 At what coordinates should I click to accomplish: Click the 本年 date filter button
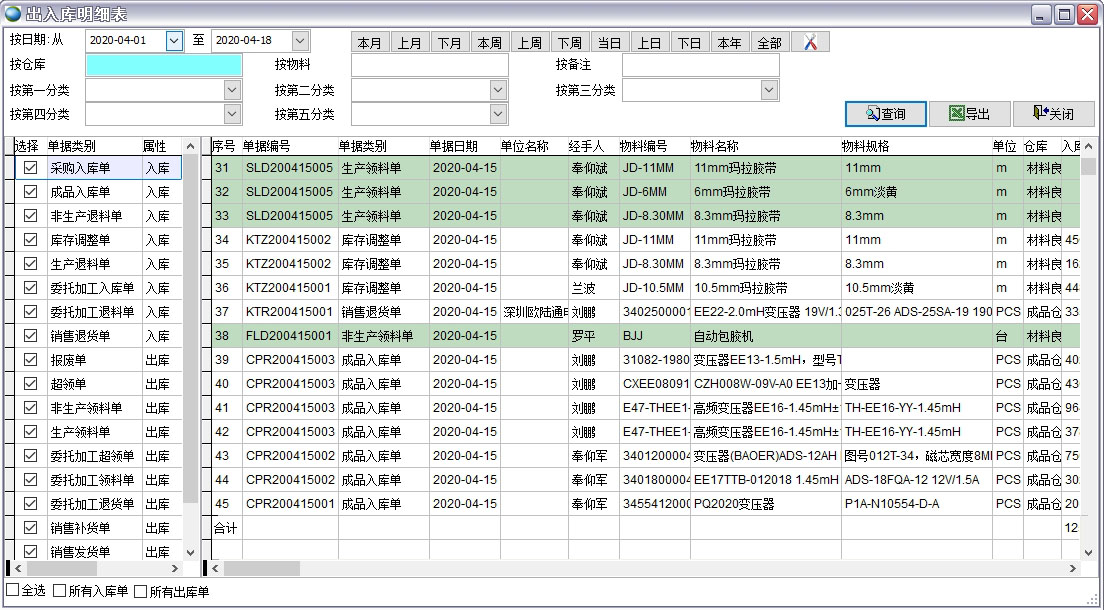[x=729, y=41]
